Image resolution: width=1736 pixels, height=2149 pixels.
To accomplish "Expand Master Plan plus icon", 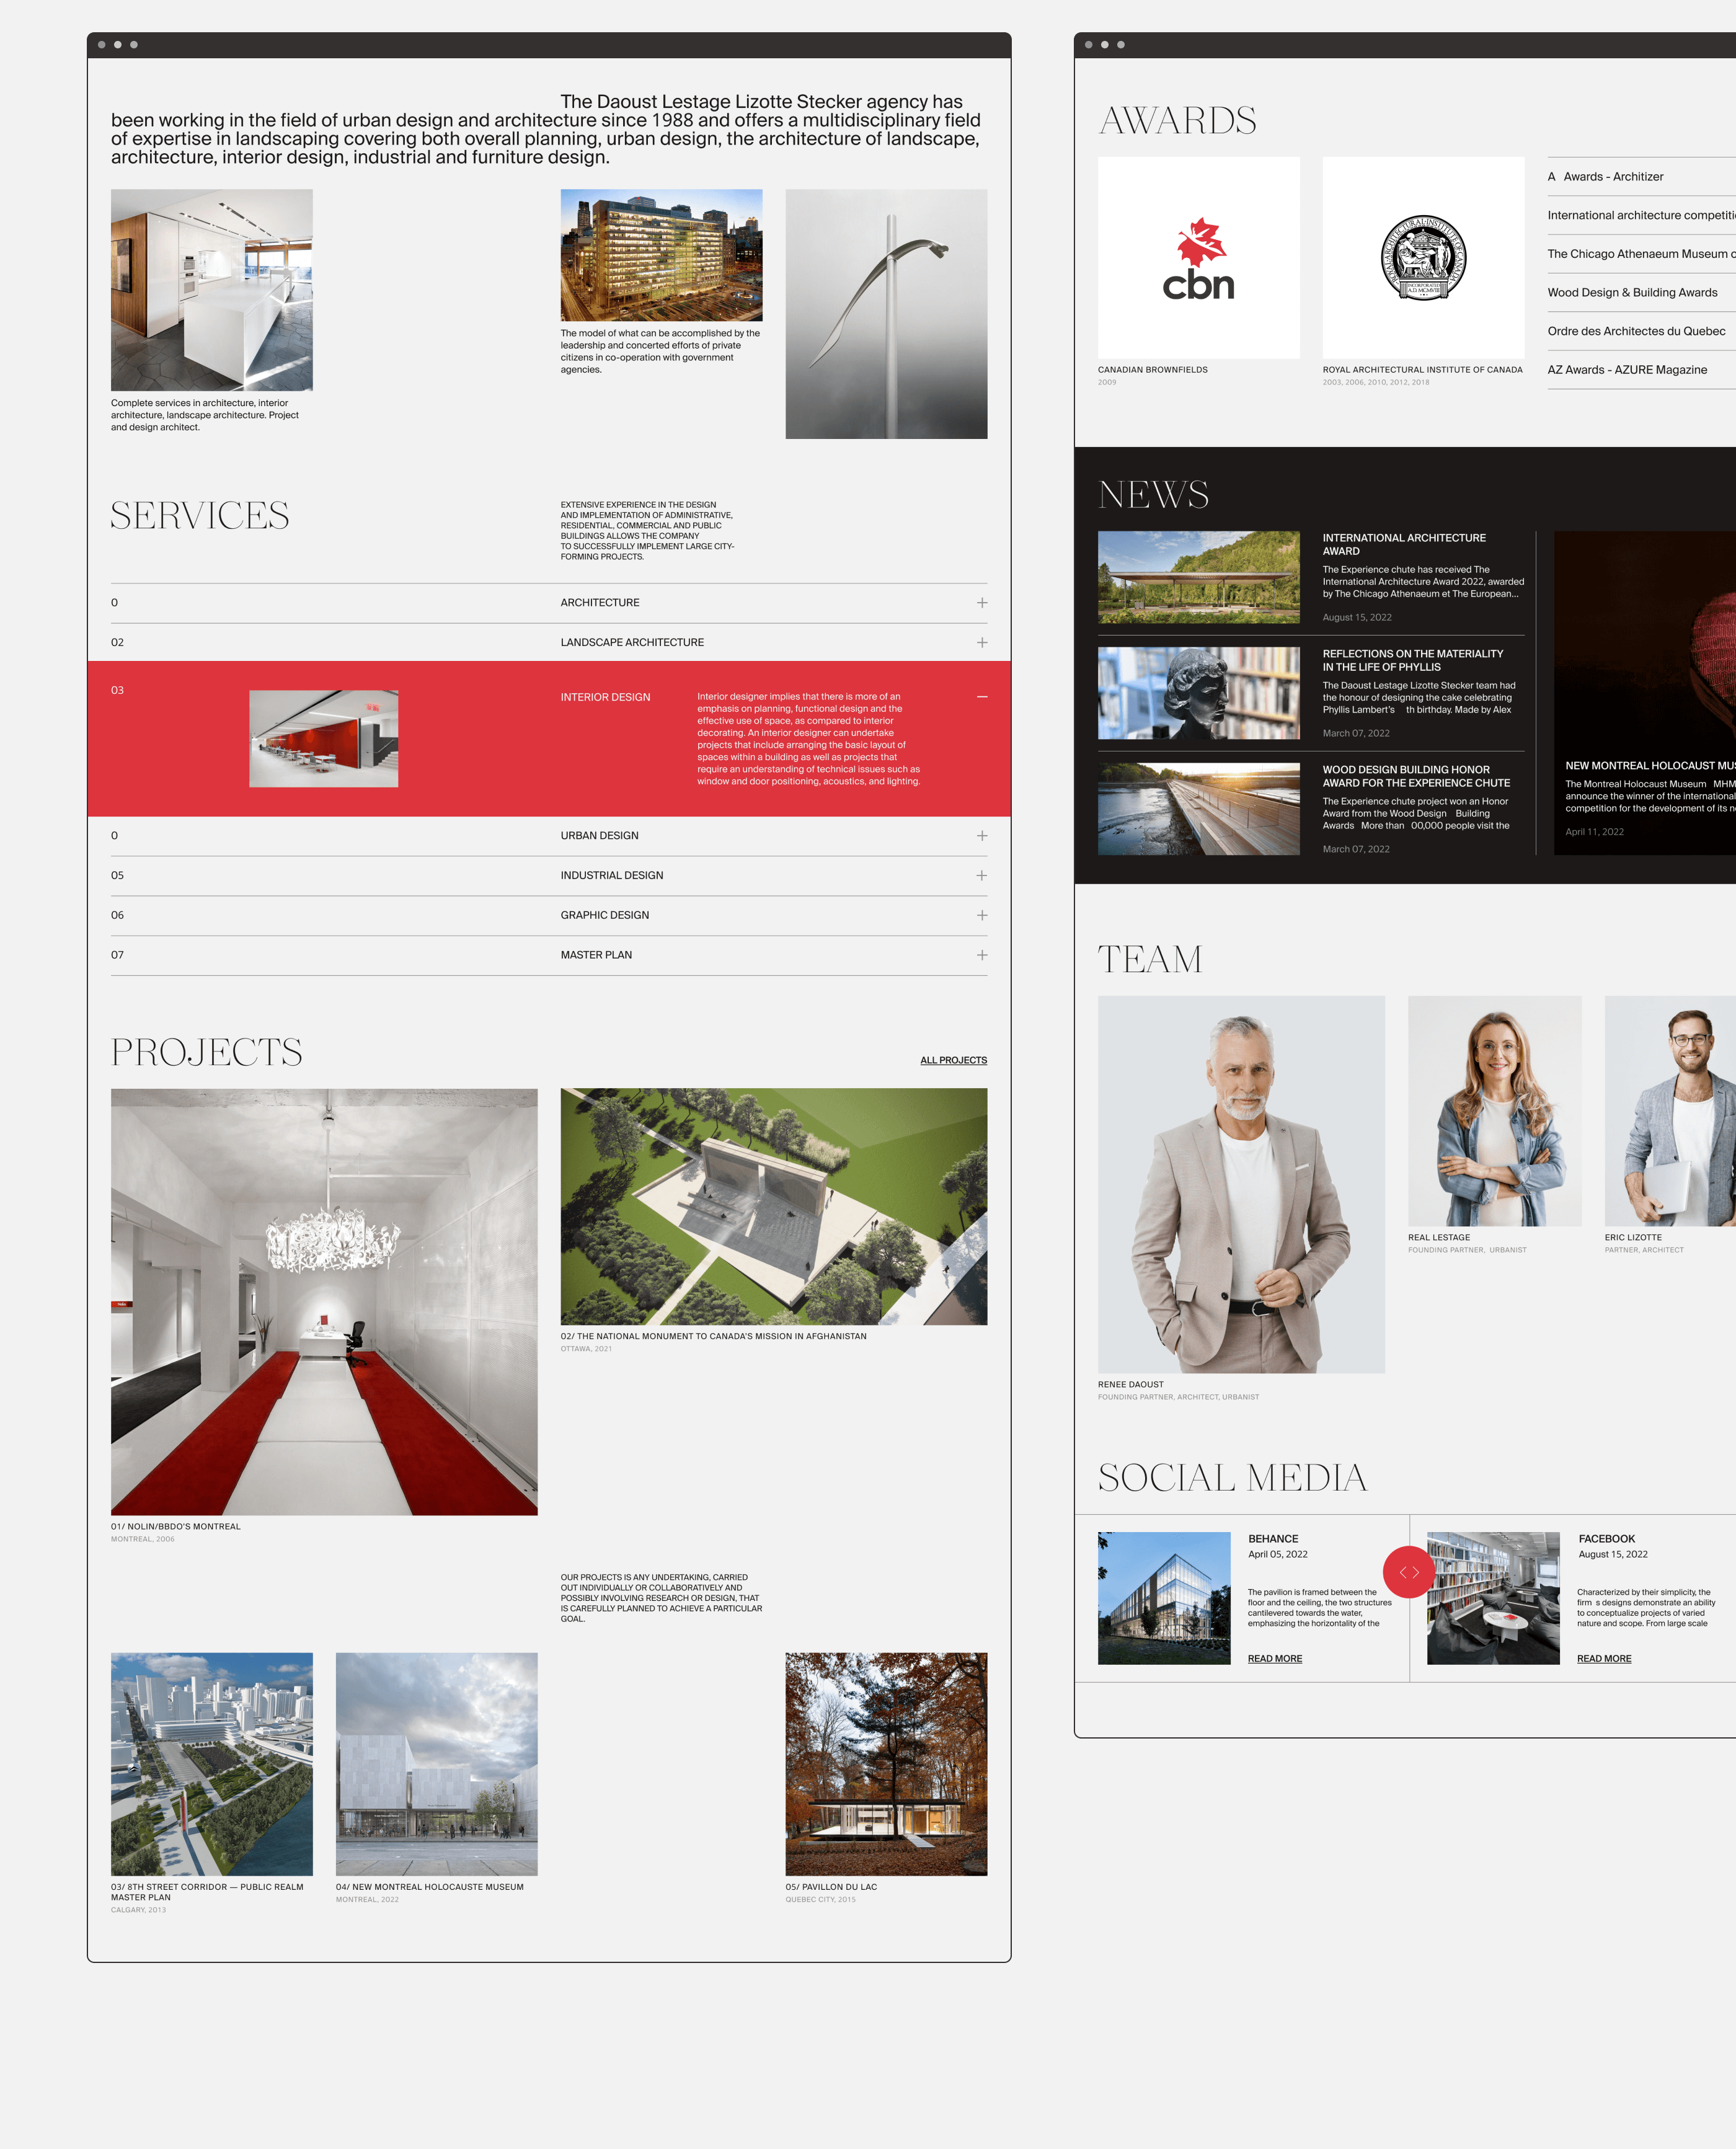I will coord(981,956).
